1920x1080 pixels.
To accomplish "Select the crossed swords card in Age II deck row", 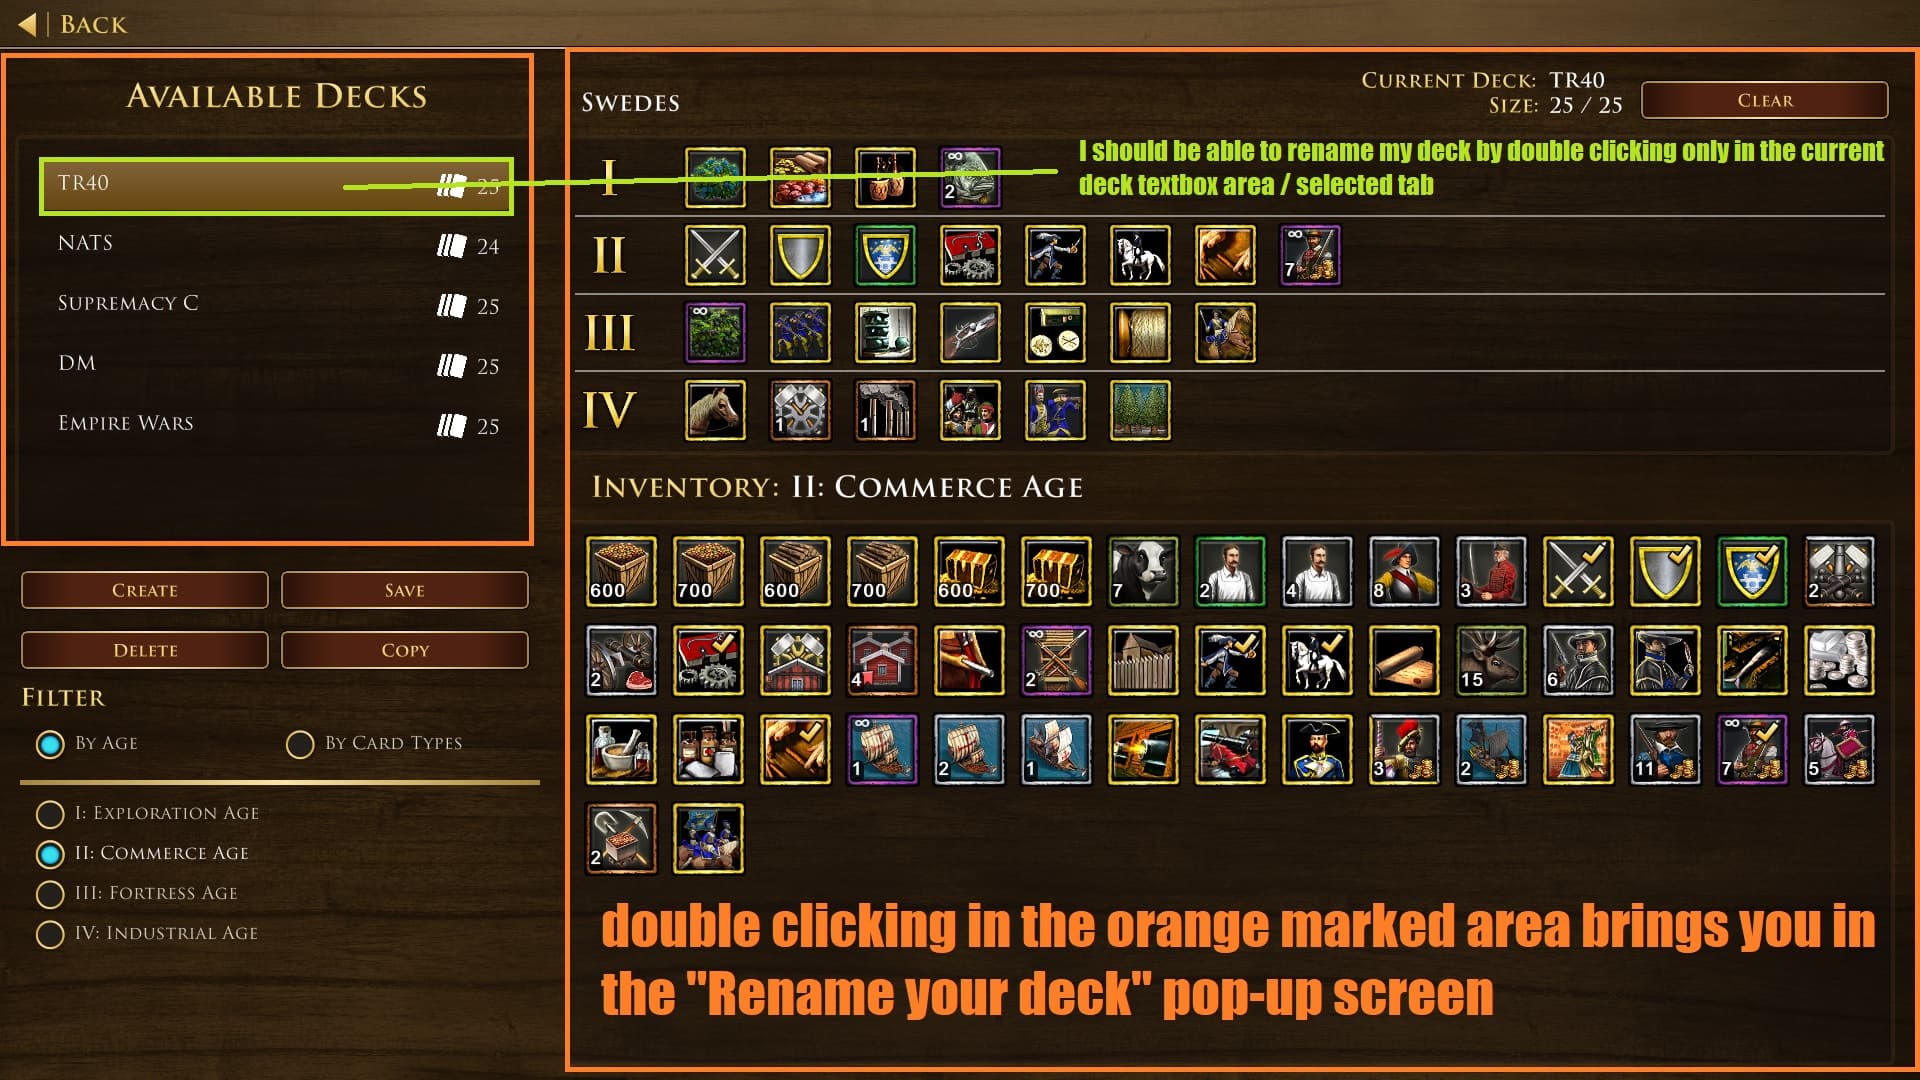I will pos(715,255).
